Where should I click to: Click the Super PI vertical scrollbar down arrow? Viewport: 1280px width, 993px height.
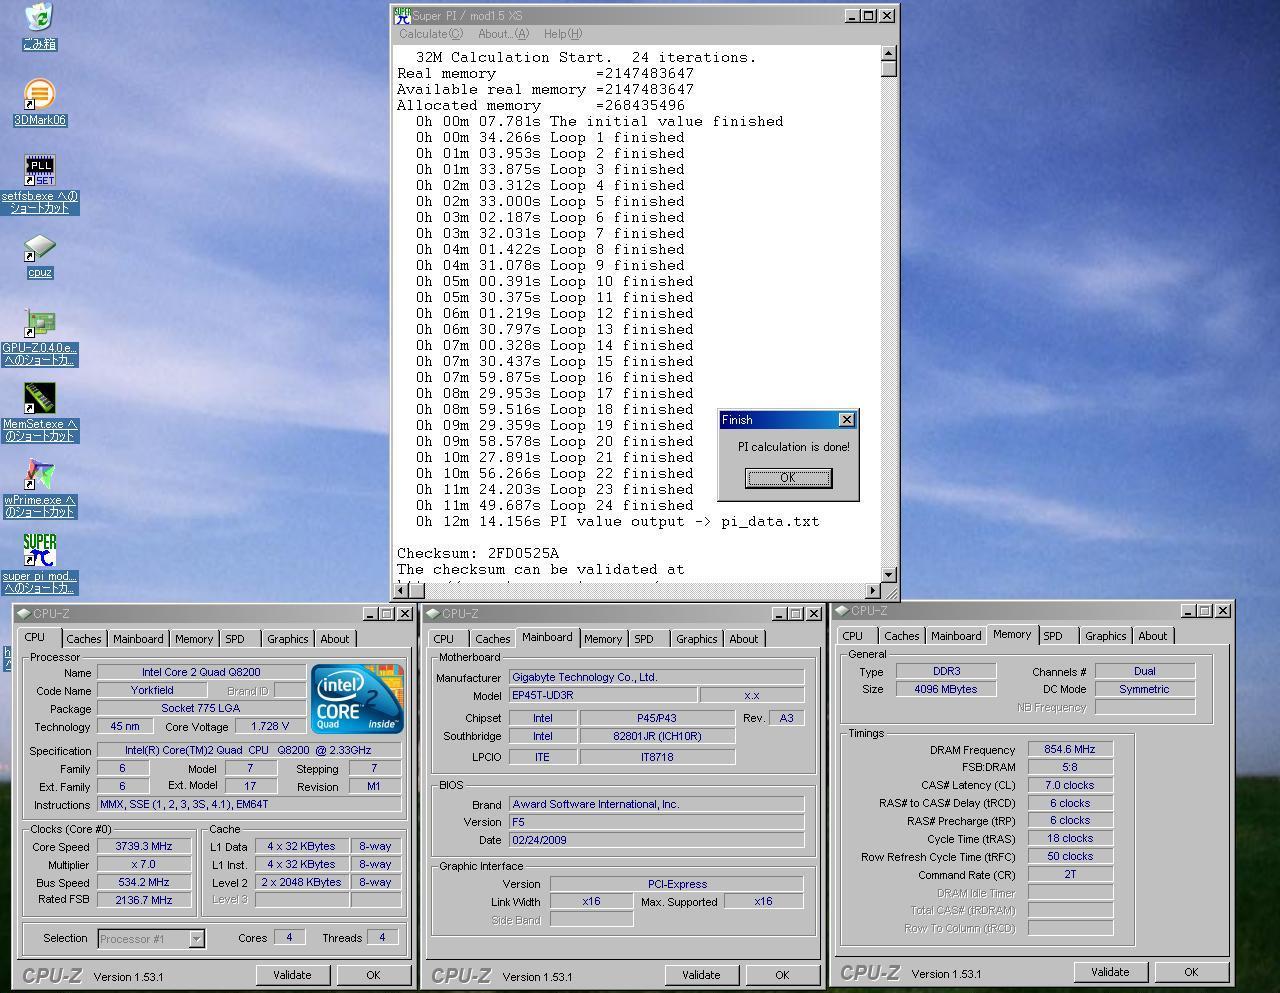(x=889, y=574)
